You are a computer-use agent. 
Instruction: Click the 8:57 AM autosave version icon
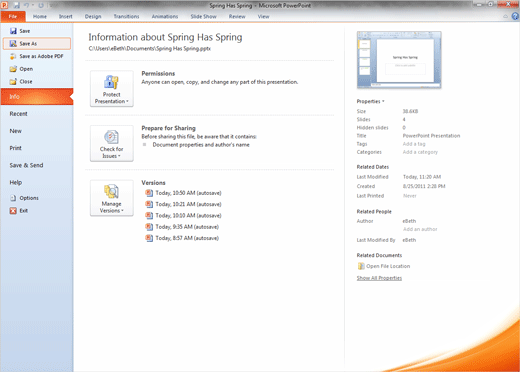tap(149, 238)
